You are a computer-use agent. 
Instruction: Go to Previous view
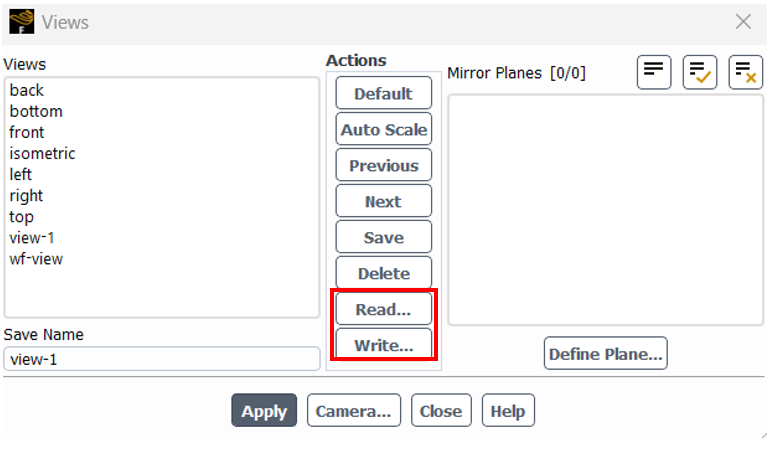pos(384,166)
